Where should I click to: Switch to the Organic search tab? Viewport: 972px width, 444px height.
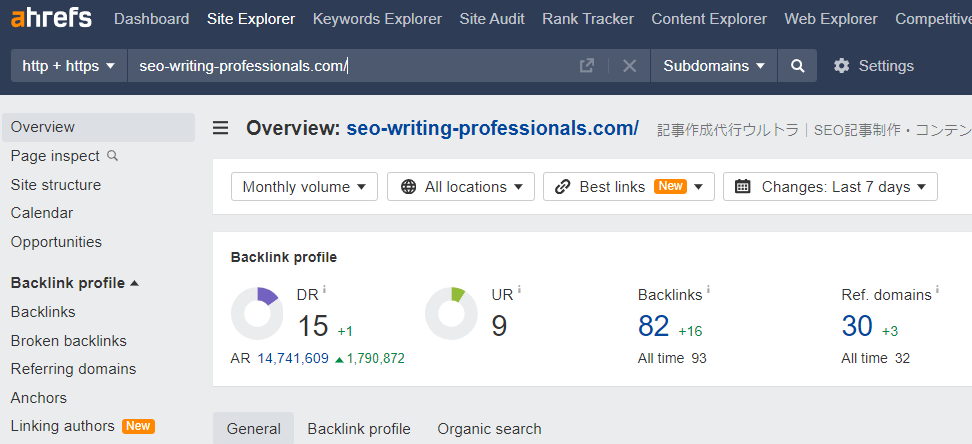(x=489, y=429)
